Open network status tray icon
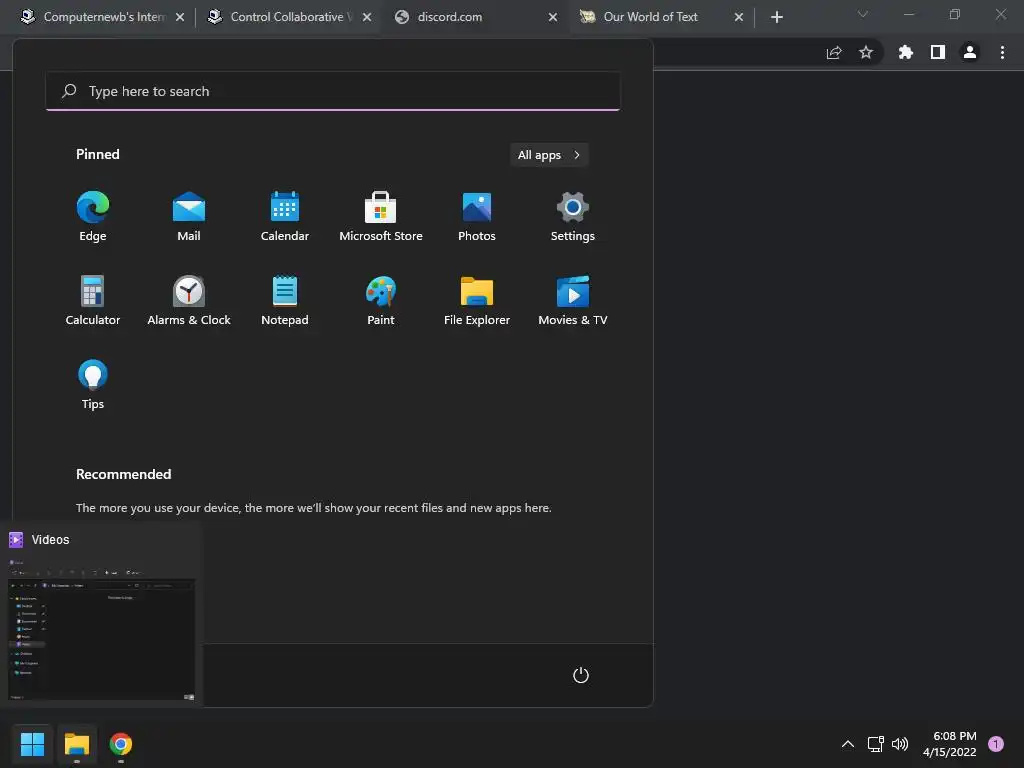Screen dimensions: 1024x768 pyautogui.click(x=875, y=744)
